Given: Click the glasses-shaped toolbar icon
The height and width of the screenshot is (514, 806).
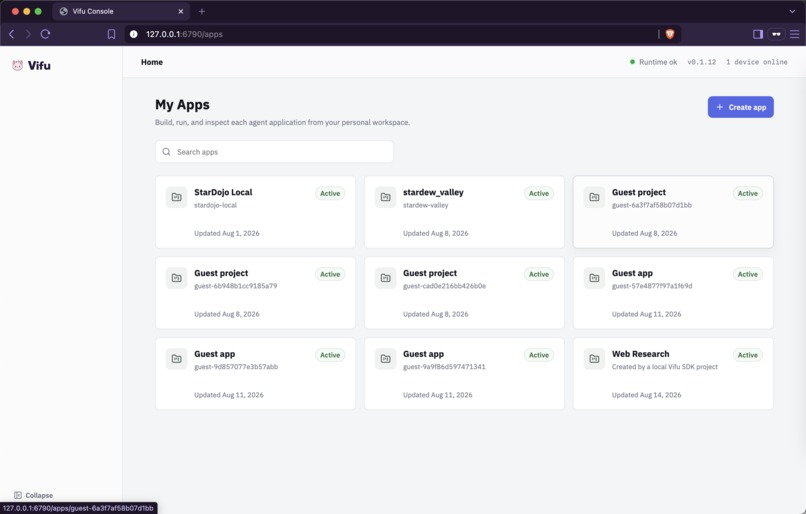Looking at the screenshot, I should click(776, 34).
